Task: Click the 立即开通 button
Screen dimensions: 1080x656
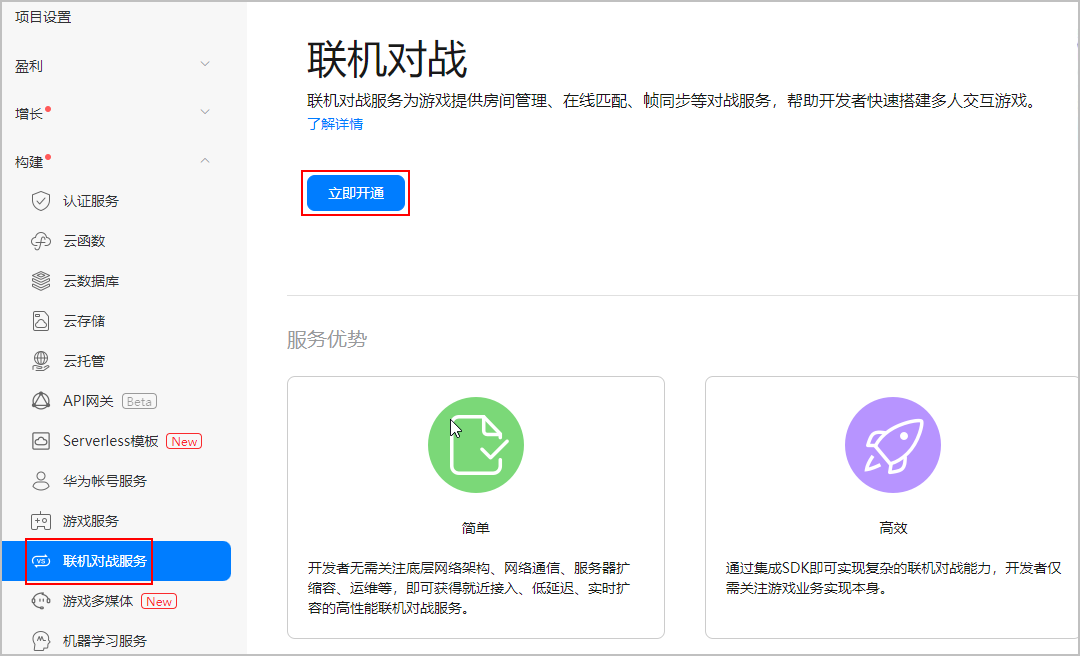Action: pos(355,193)
